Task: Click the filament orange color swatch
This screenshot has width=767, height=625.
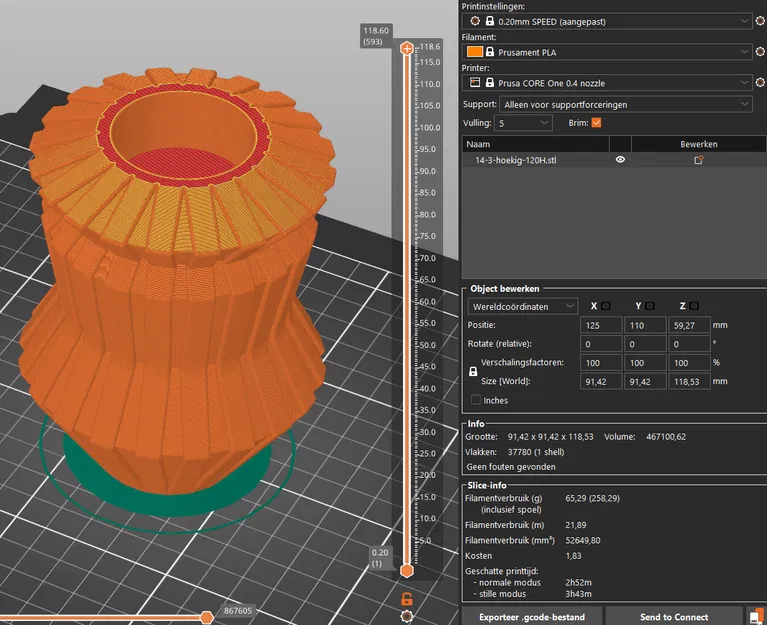Action: 475,52
